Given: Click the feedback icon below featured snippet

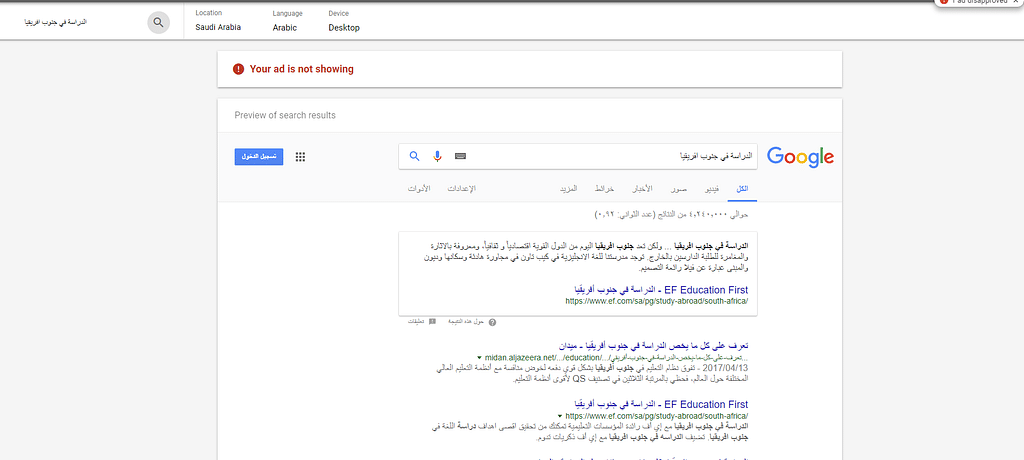Looking at the screenshot, I should 432,322.
